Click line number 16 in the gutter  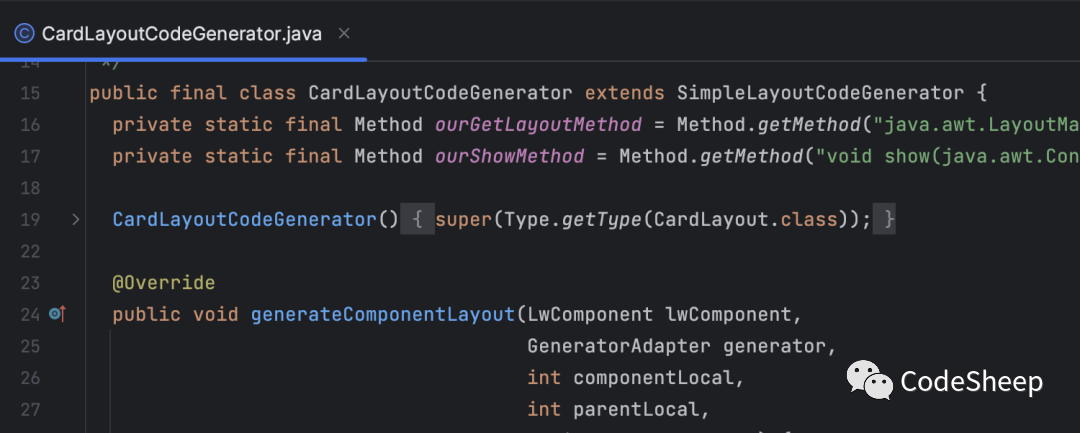pyautogui.click(x=30, y=125)
